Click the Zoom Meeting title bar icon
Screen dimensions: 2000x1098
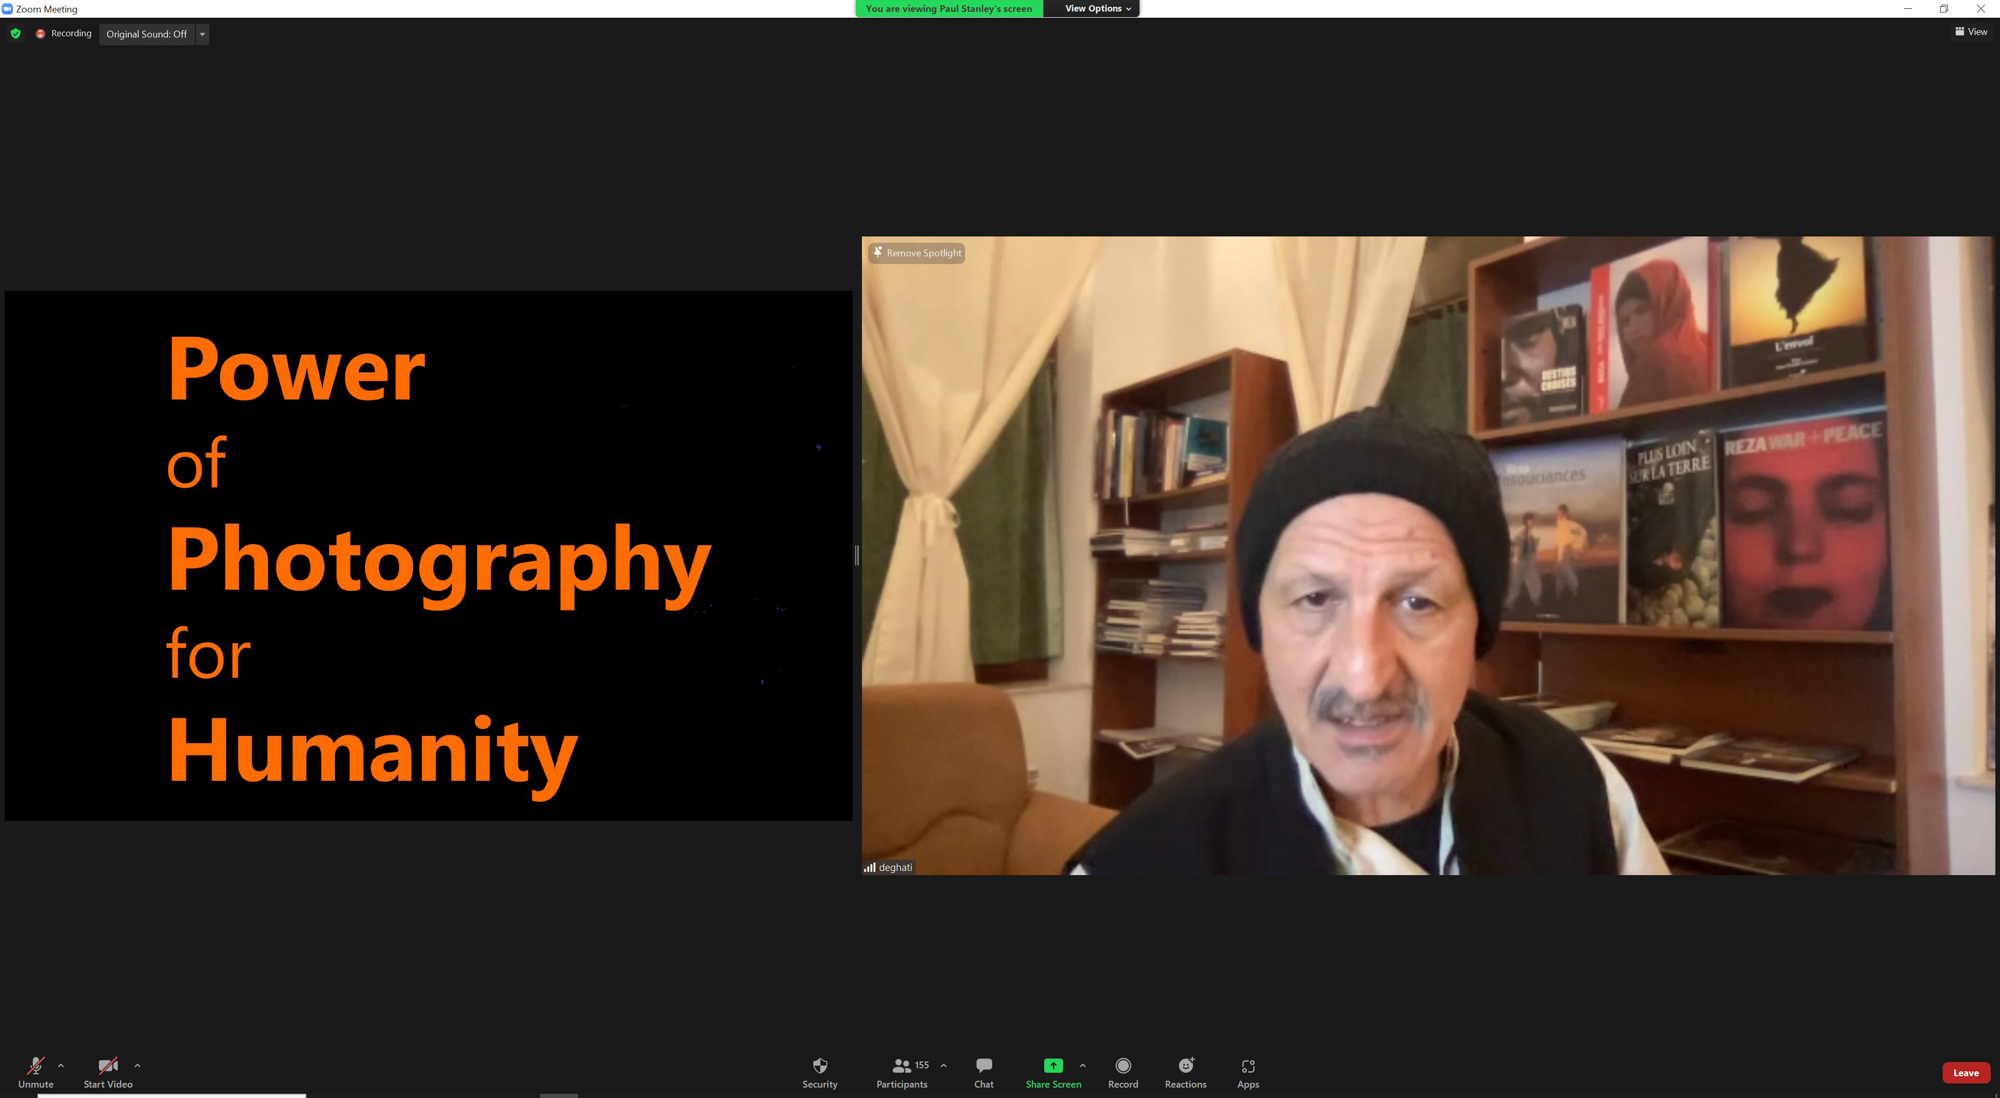(7, 9)
